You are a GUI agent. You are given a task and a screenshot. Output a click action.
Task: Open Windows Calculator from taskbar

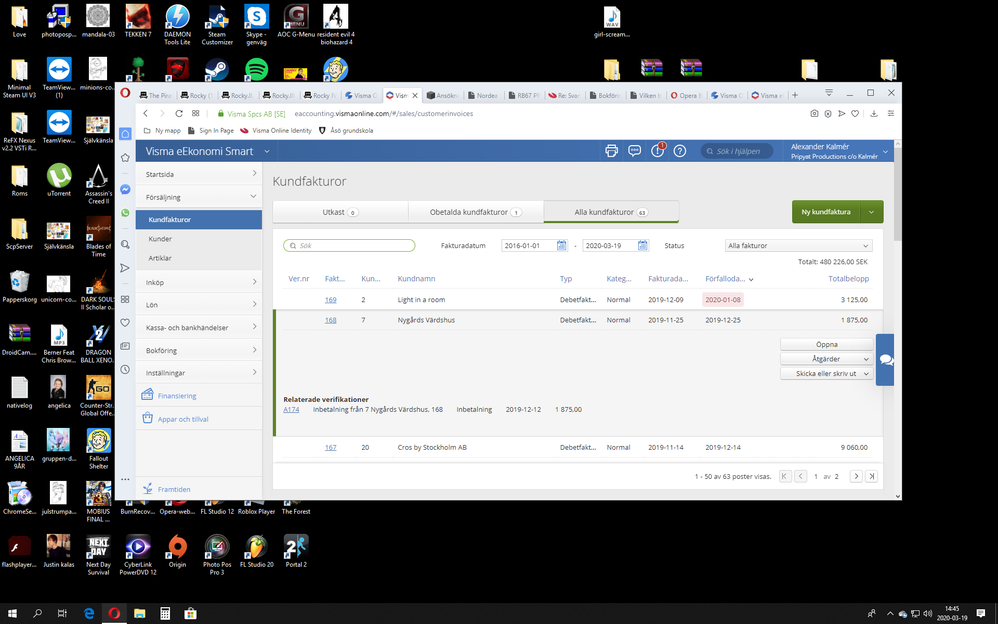[165, 613]
